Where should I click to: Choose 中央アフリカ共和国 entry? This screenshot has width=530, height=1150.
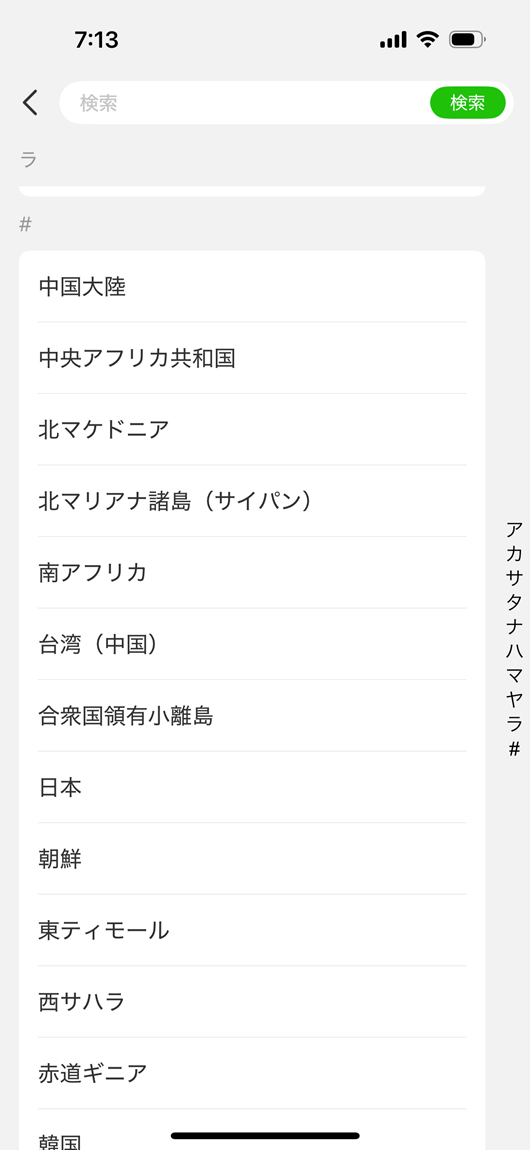pyautogui.click(x=252, y=358)
